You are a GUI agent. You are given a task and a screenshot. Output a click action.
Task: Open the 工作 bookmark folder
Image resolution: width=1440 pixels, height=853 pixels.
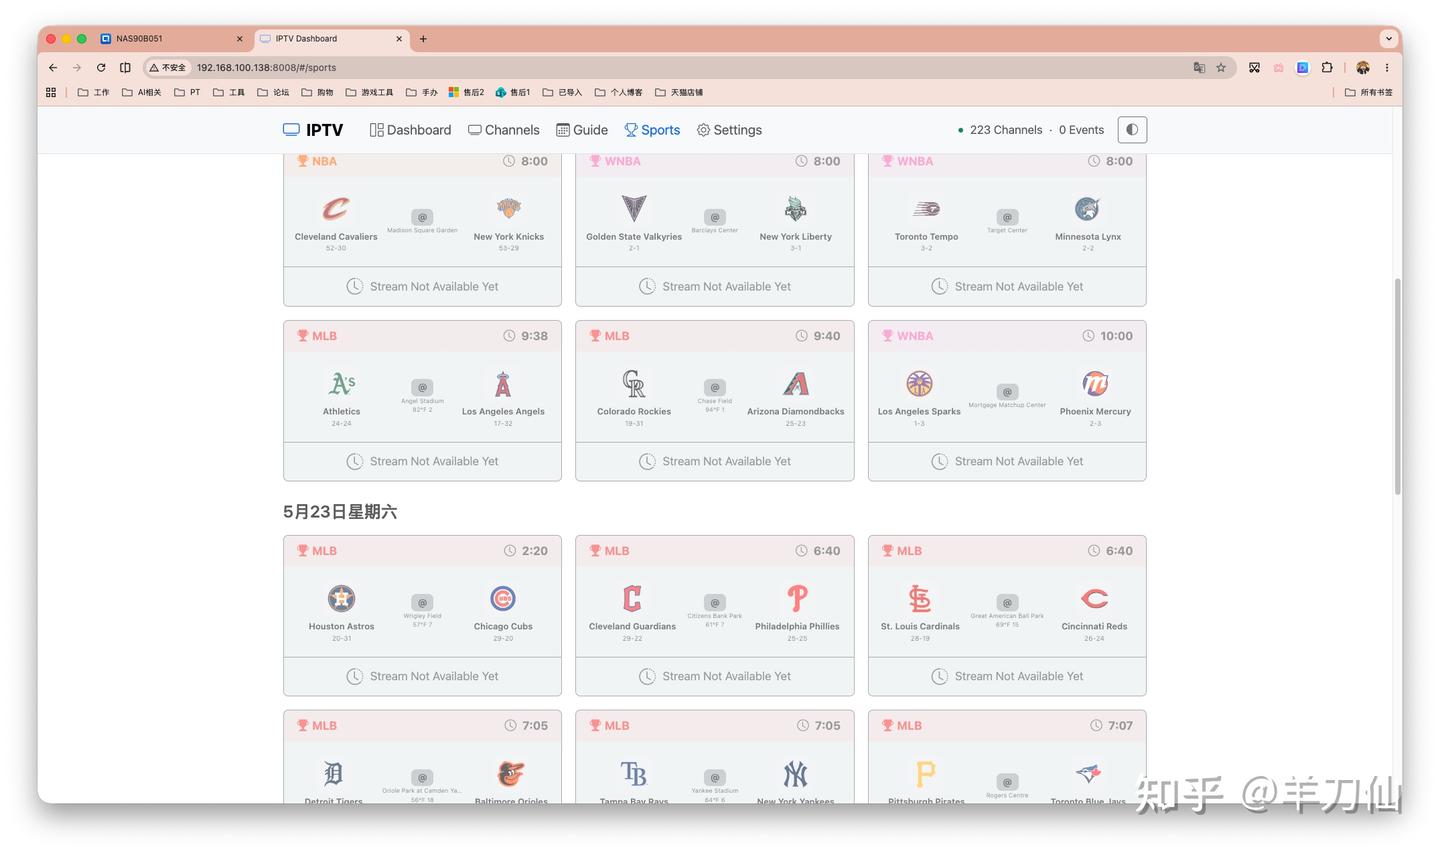click(94, 92)
